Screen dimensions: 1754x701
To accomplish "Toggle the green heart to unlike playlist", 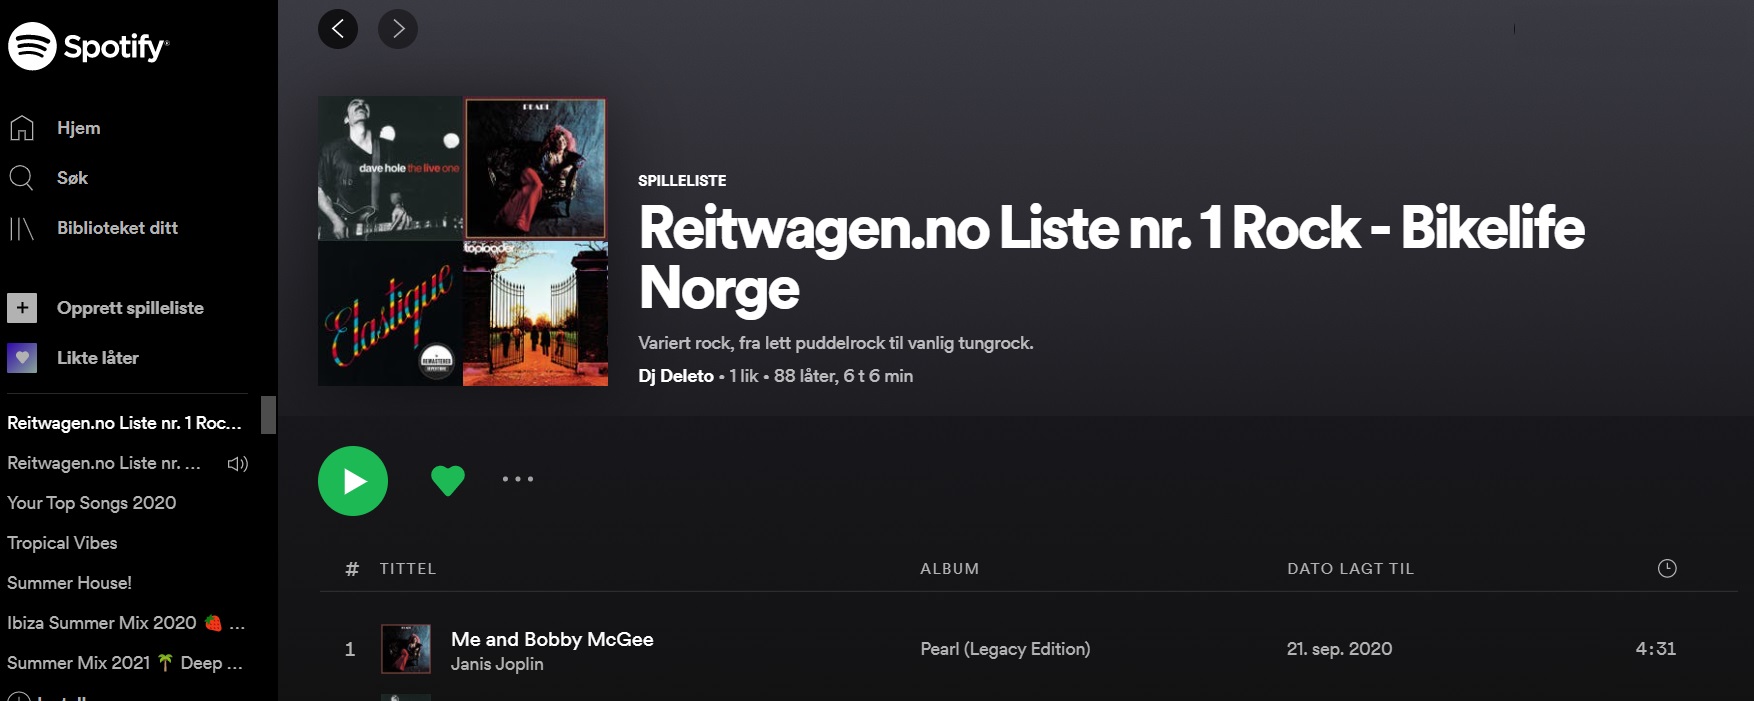I will 448,481.
